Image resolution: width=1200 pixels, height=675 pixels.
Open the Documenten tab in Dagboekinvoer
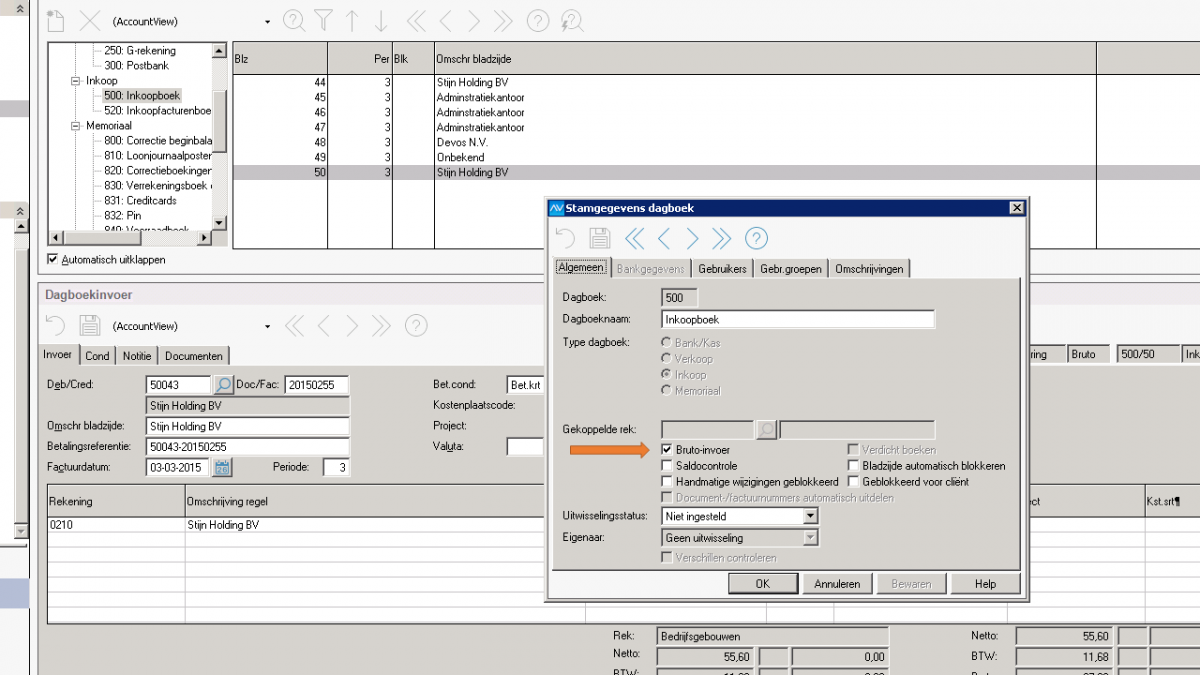click(194, 356)
